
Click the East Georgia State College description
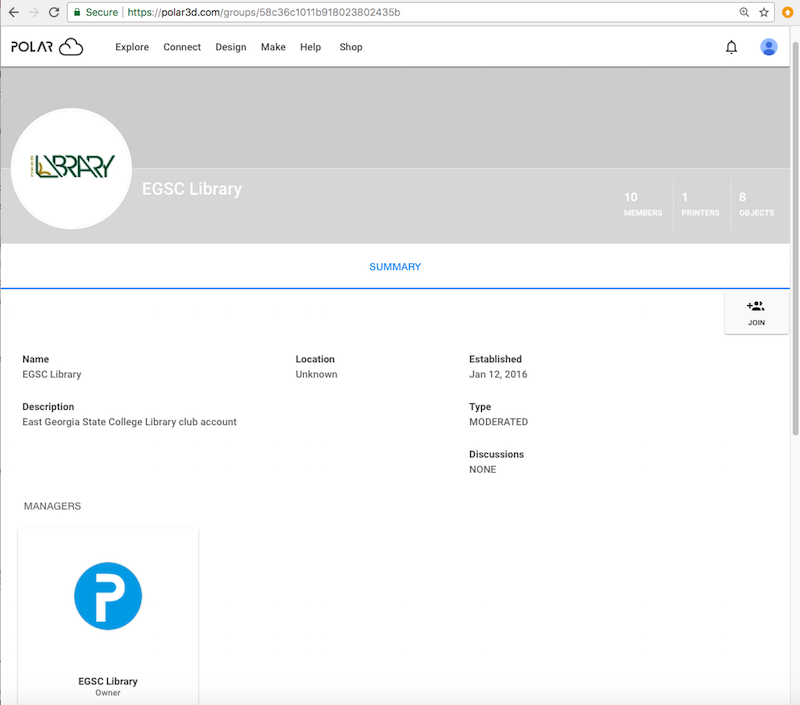[129, 422]
